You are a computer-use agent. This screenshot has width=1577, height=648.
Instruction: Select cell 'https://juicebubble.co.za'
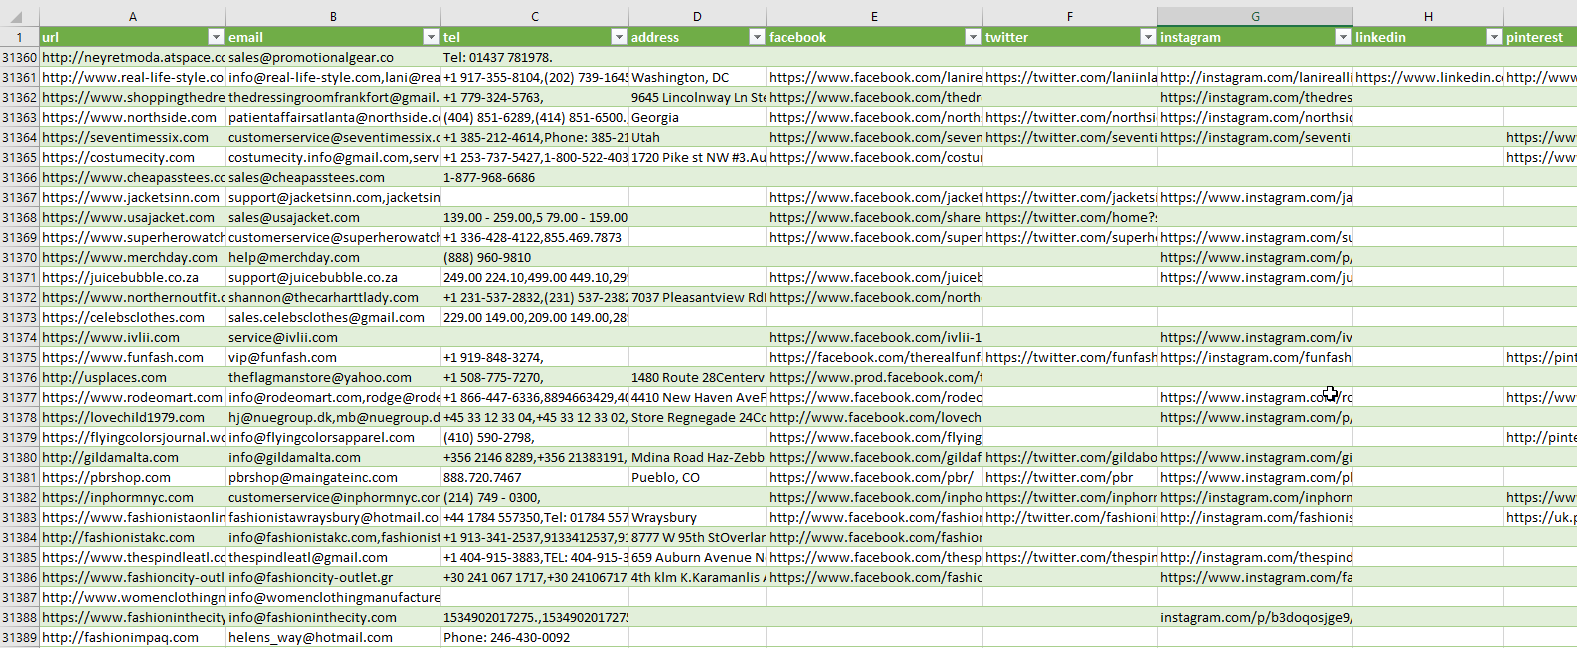(133, 277)
